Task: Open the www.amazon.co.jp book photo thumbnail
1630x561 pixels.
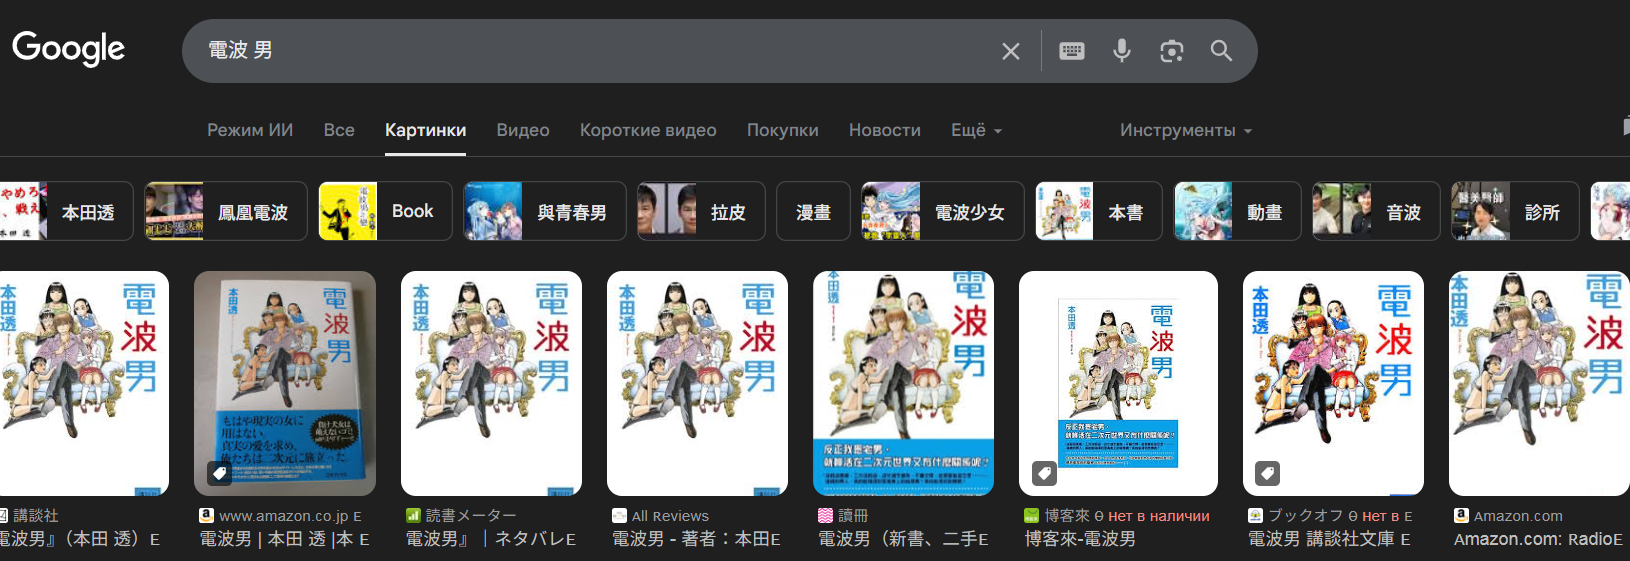Action: 285,383
